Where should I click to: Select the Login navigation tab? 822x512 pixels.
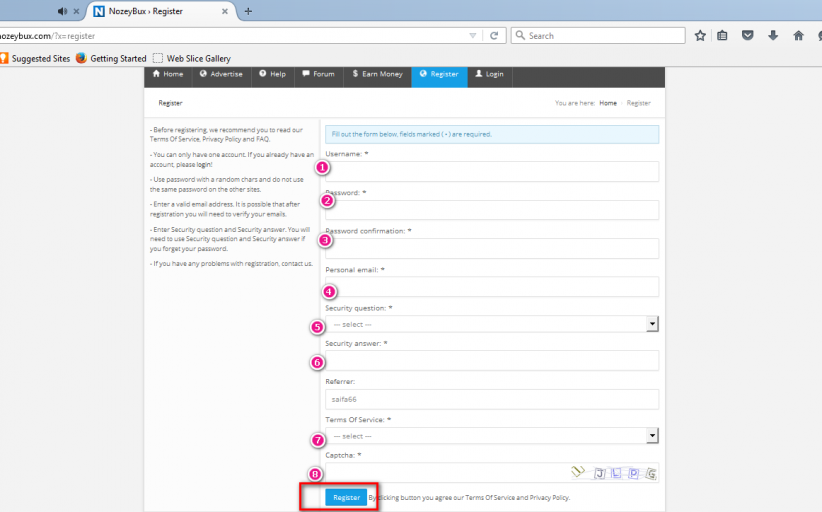(x=489, y=74)
